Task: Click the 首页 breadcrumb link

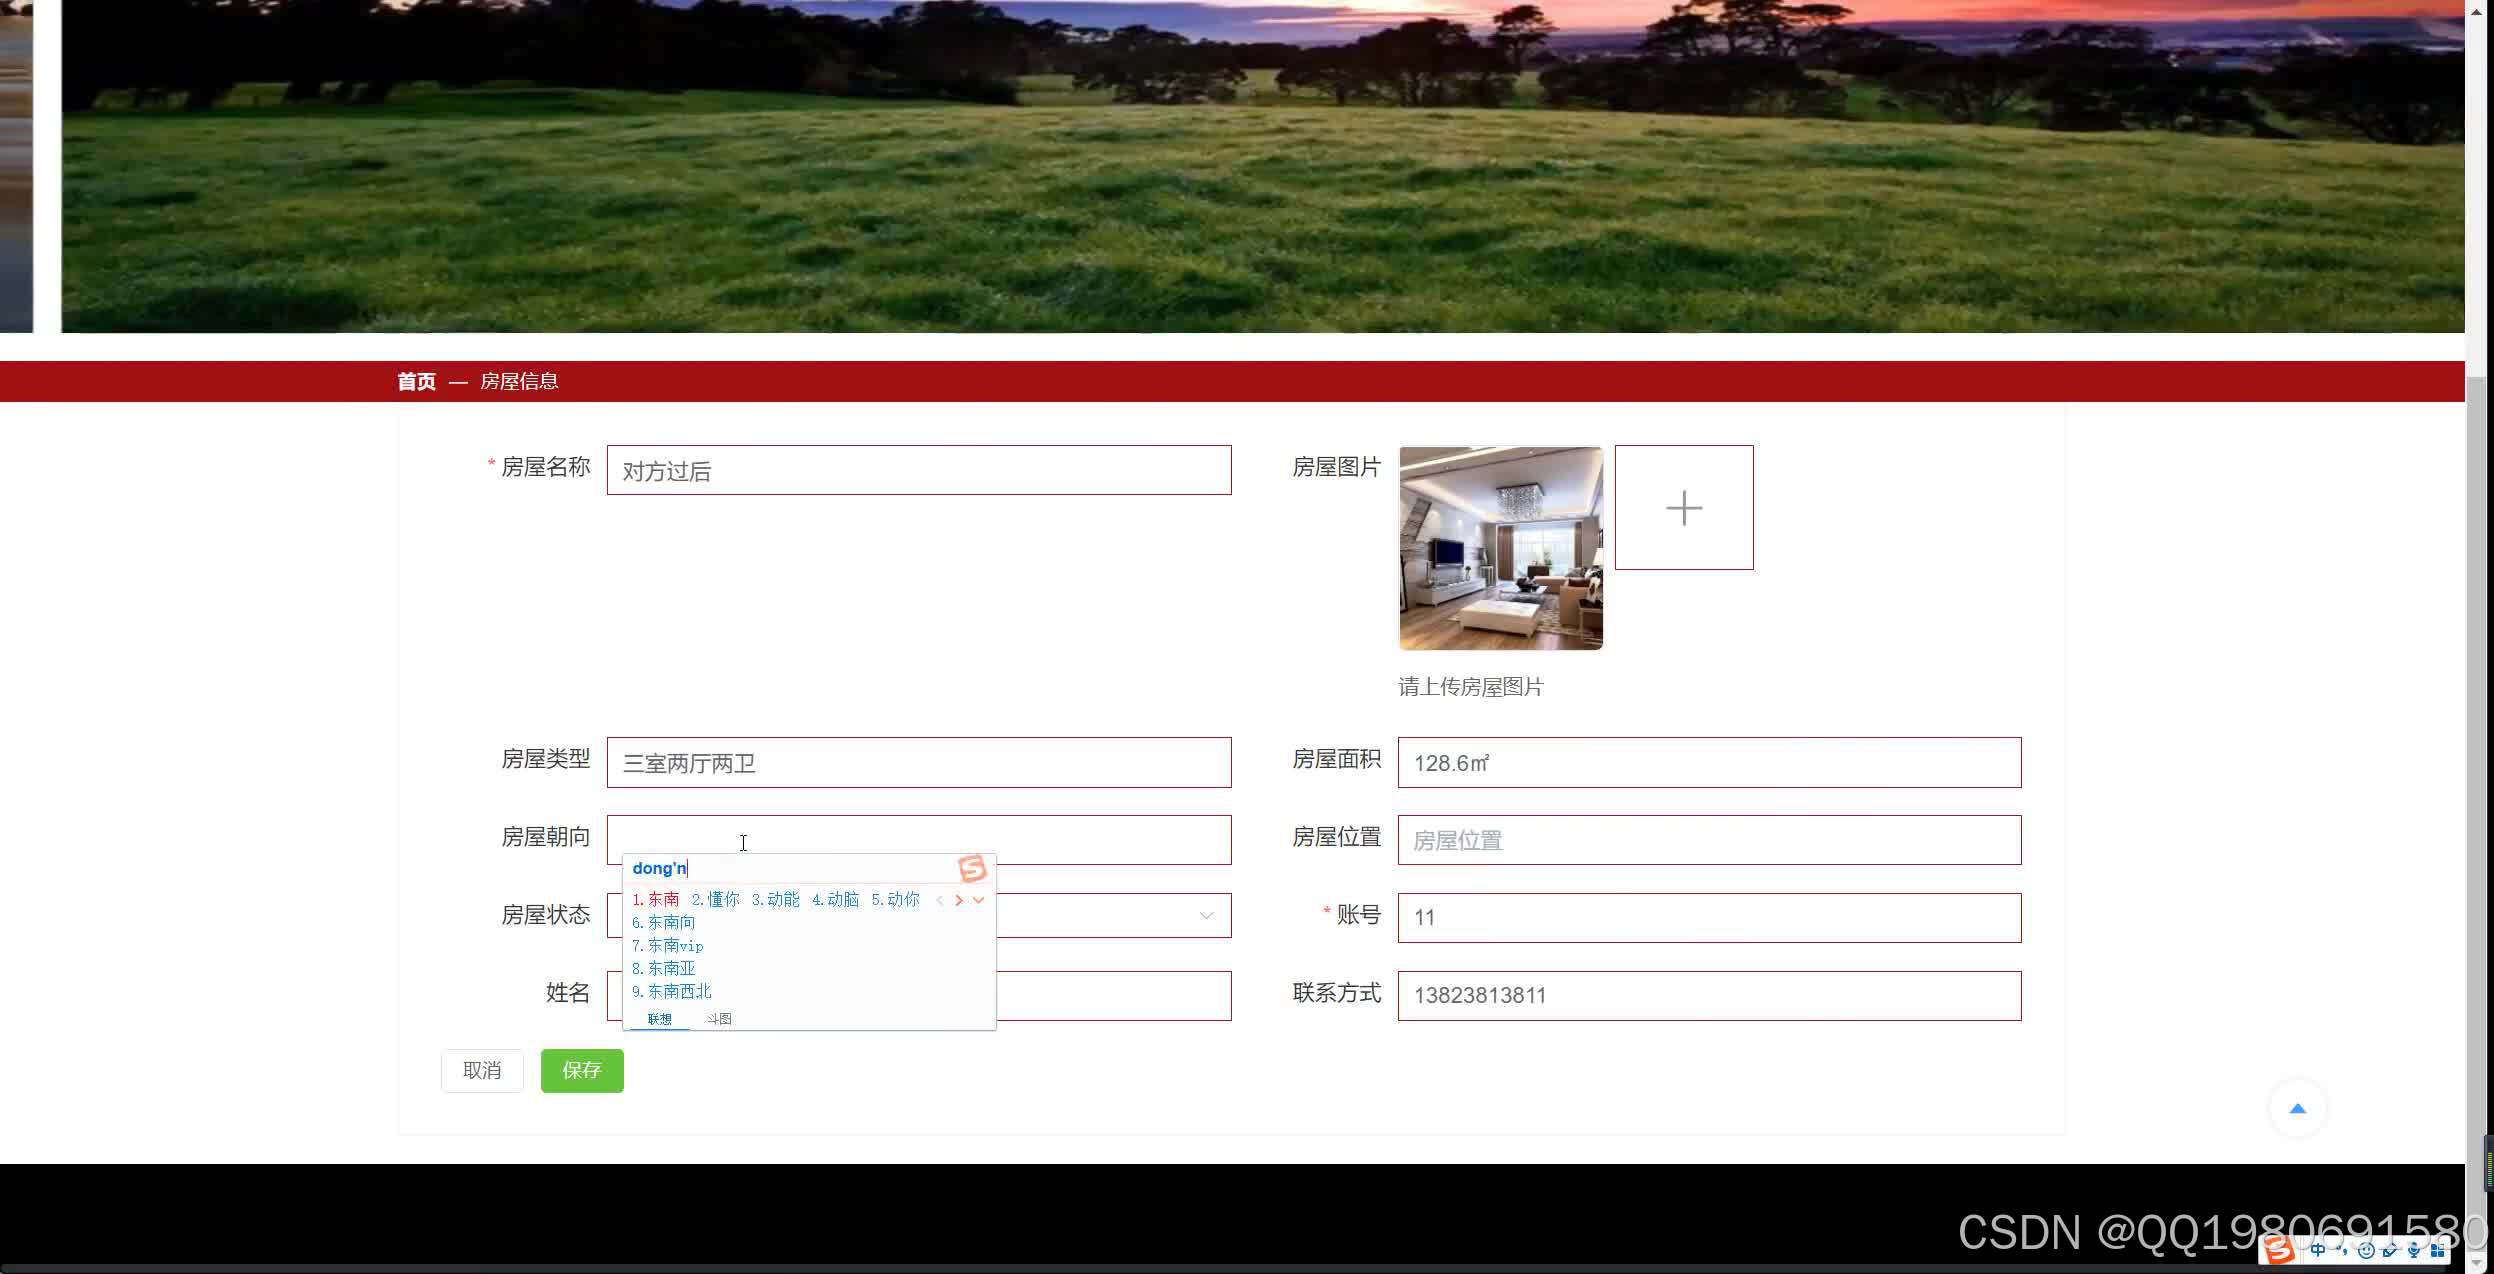Action: 416,381
